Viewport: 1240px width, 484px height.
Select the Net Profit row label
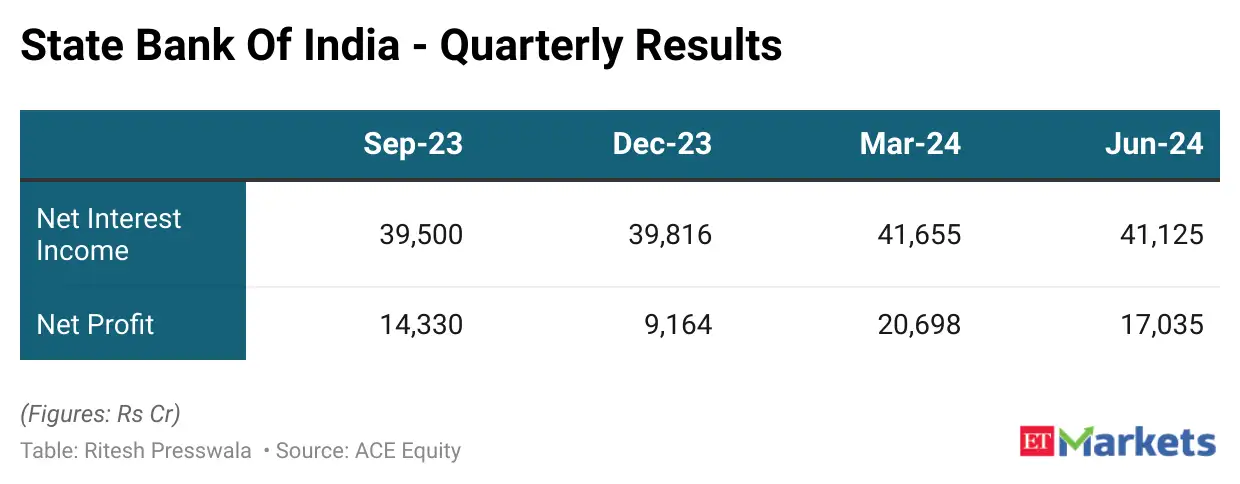point(95,324)
